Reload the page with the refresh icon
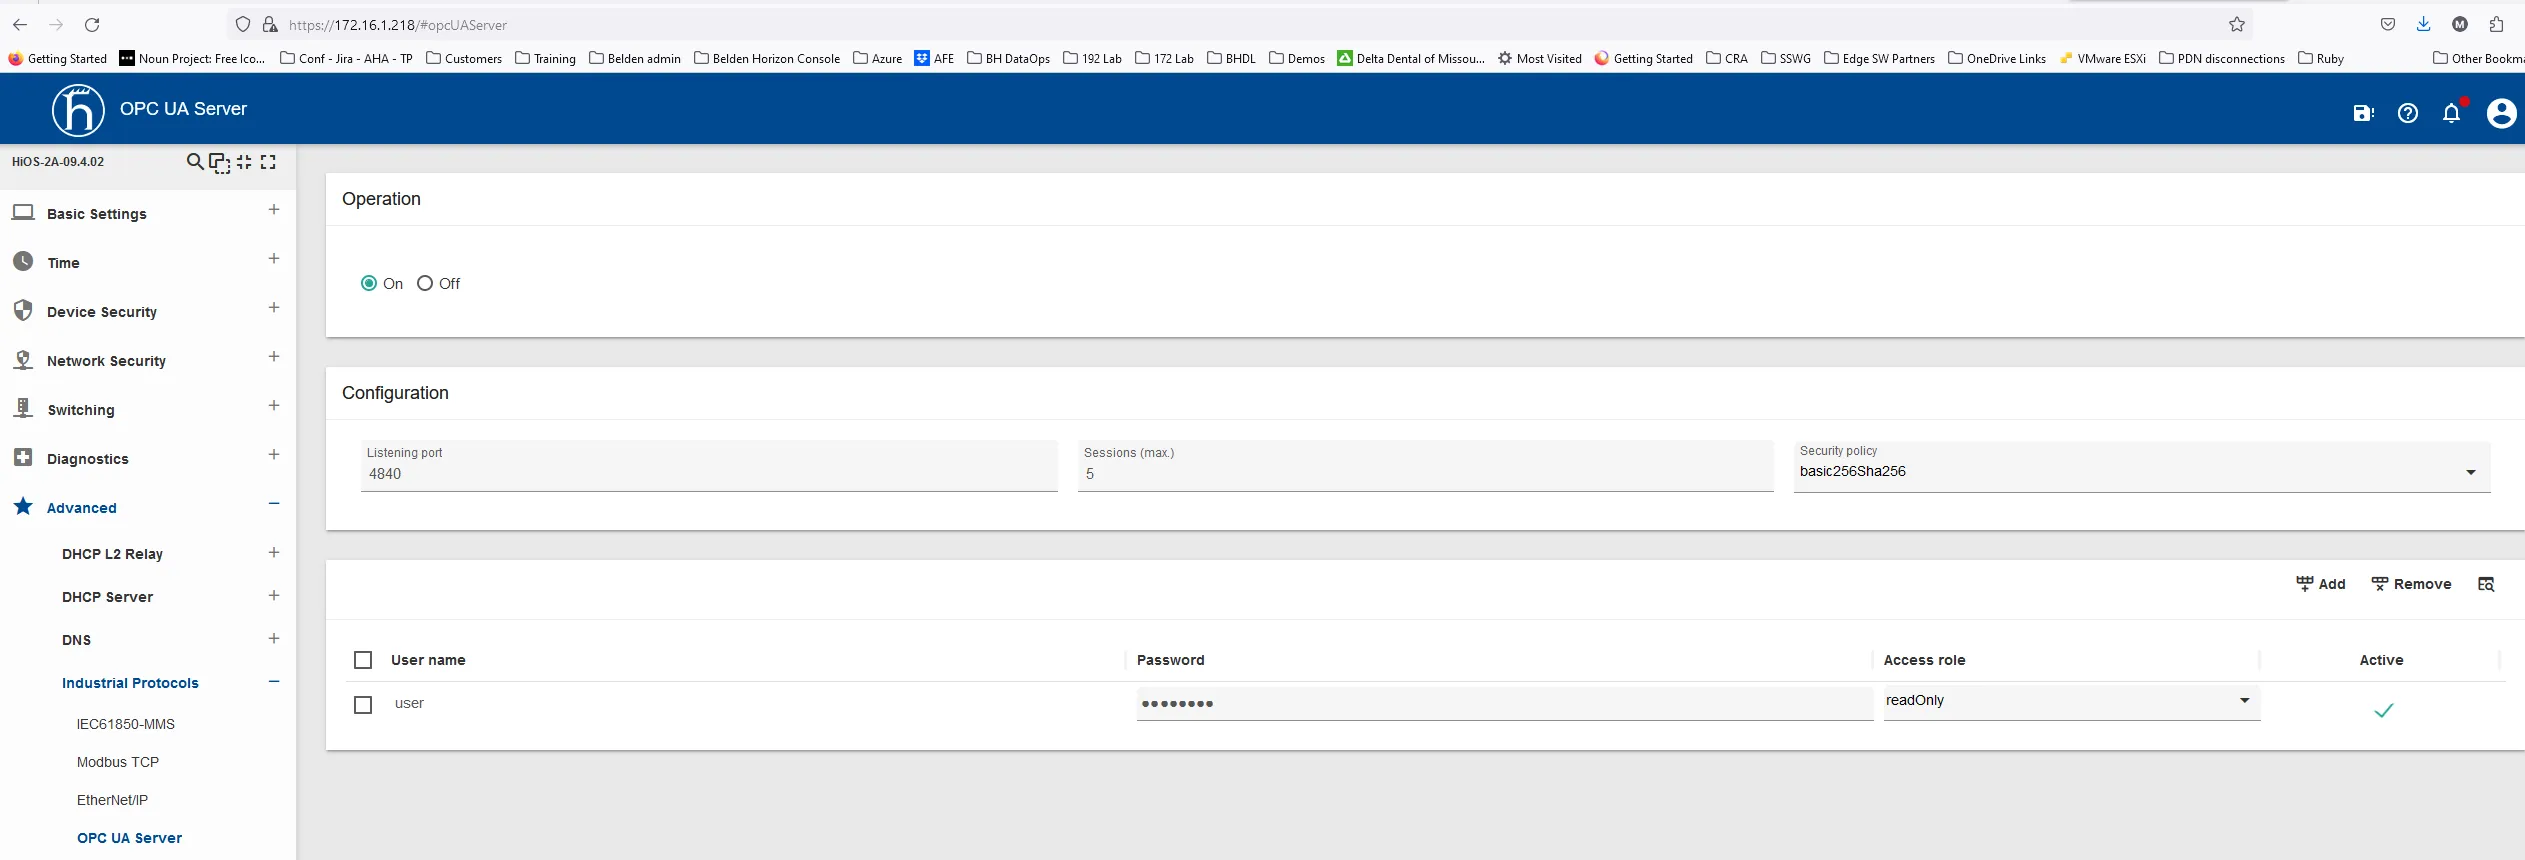Screen dimensions: 2525x860 pyautogui.click(x=92, y=24)
